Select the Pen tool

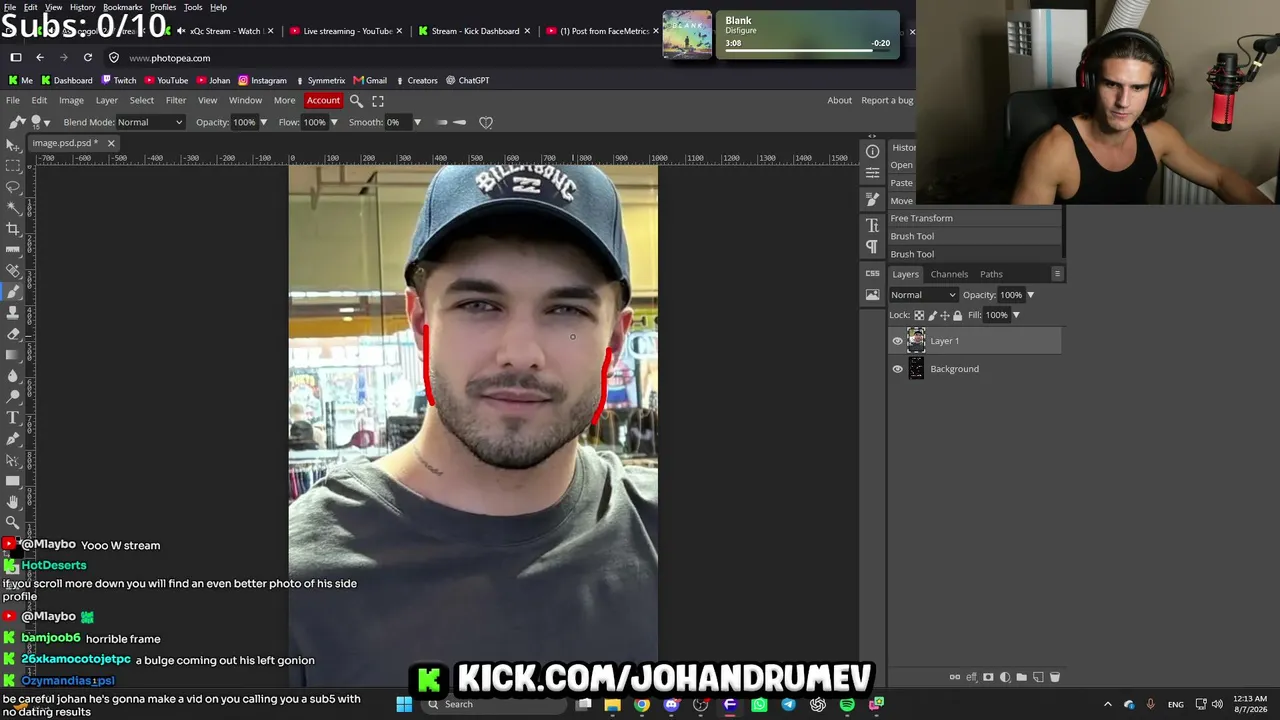coord(13,439)
